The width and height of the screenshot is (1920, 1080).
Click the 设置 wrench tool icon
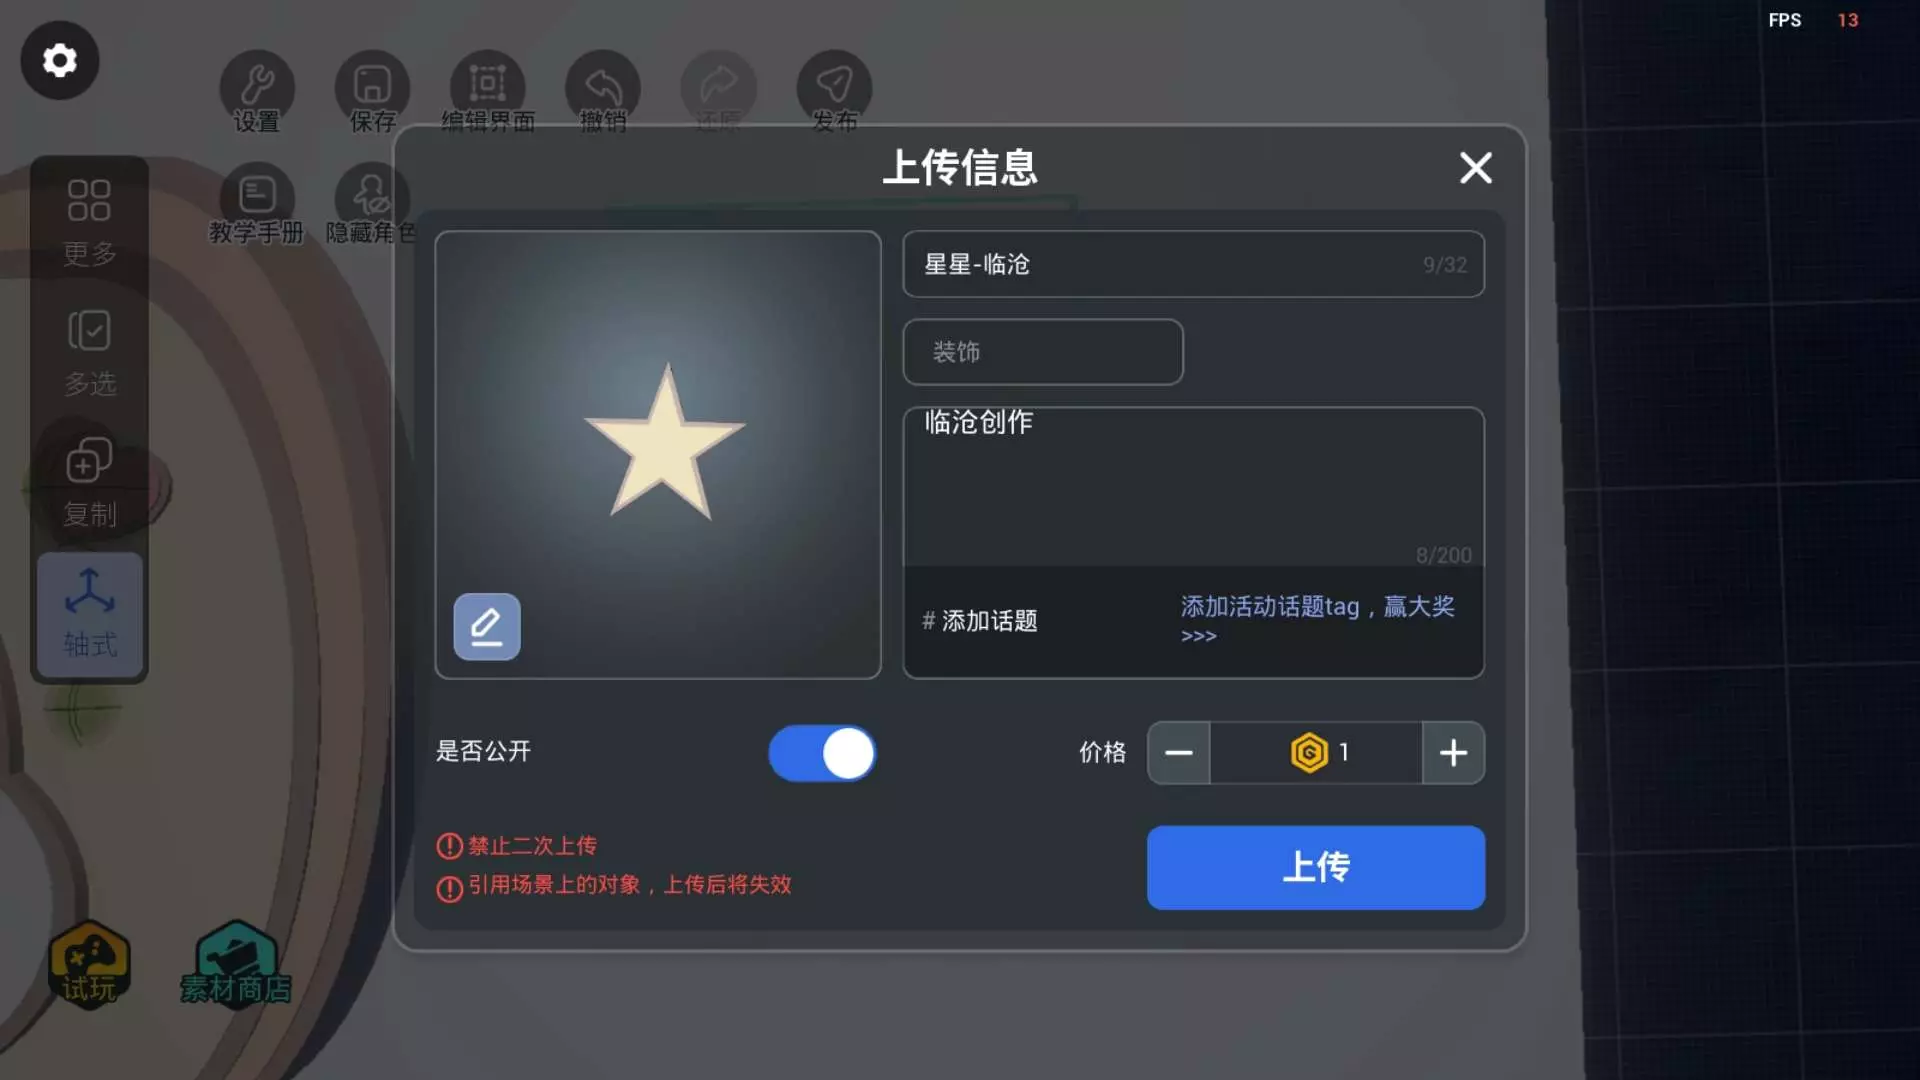click(257, 86)
